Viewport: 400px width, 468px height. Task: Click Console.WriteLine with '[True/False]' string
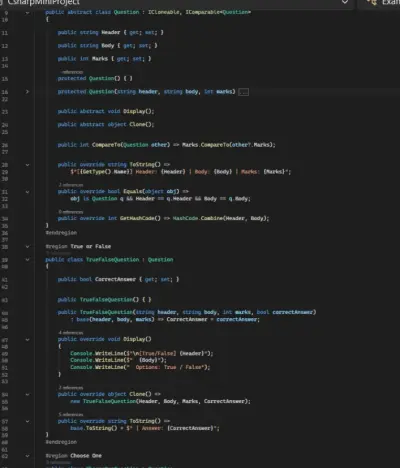click(x=141, y=353)
